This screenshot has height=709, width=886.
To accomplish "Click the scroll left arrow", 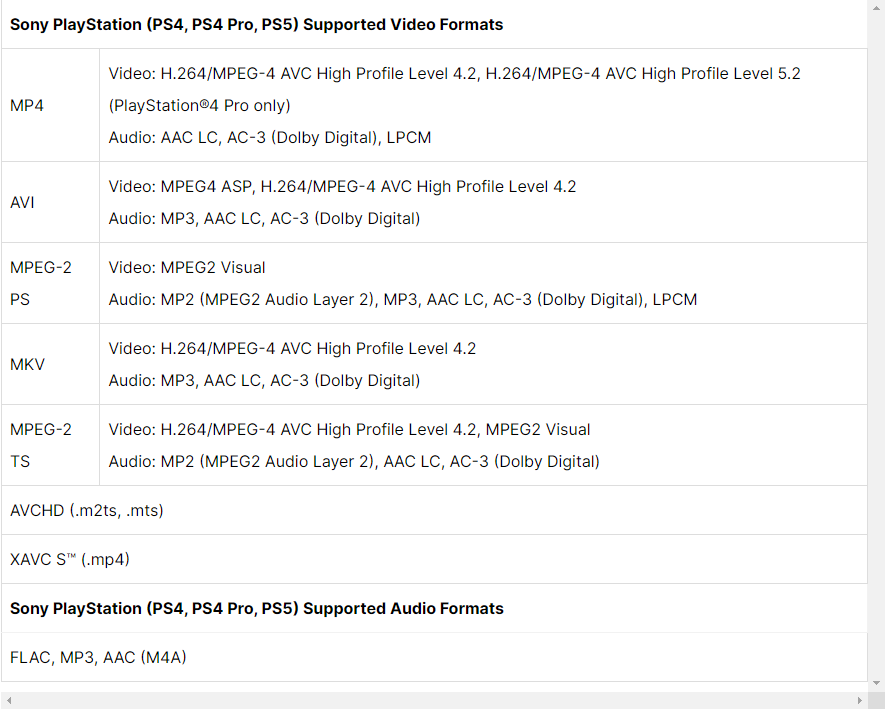I will 8,701.
